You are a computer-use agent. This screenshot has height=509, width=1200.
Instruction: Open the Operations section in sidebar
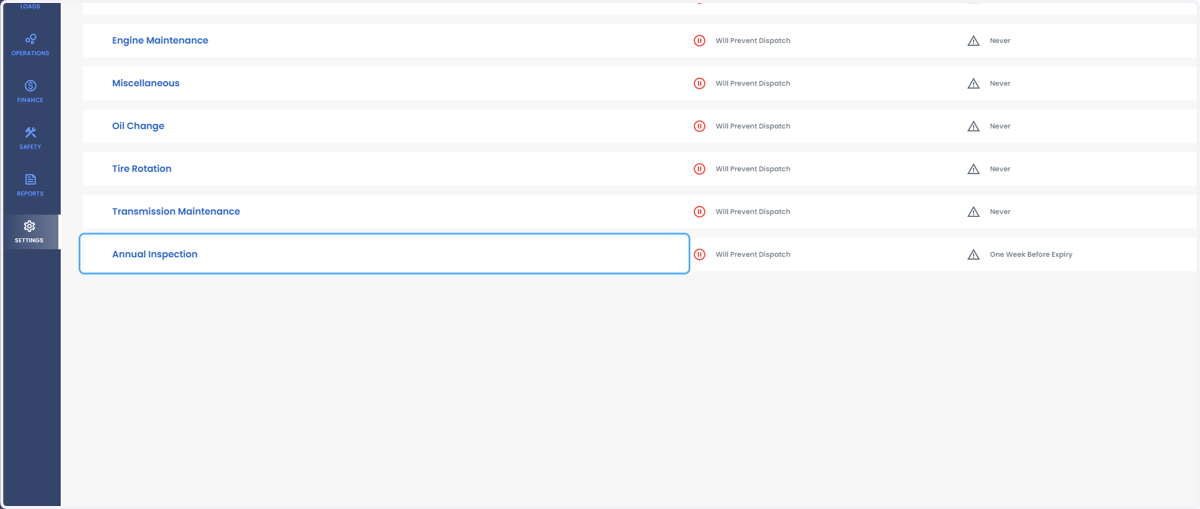click(30, 44)
